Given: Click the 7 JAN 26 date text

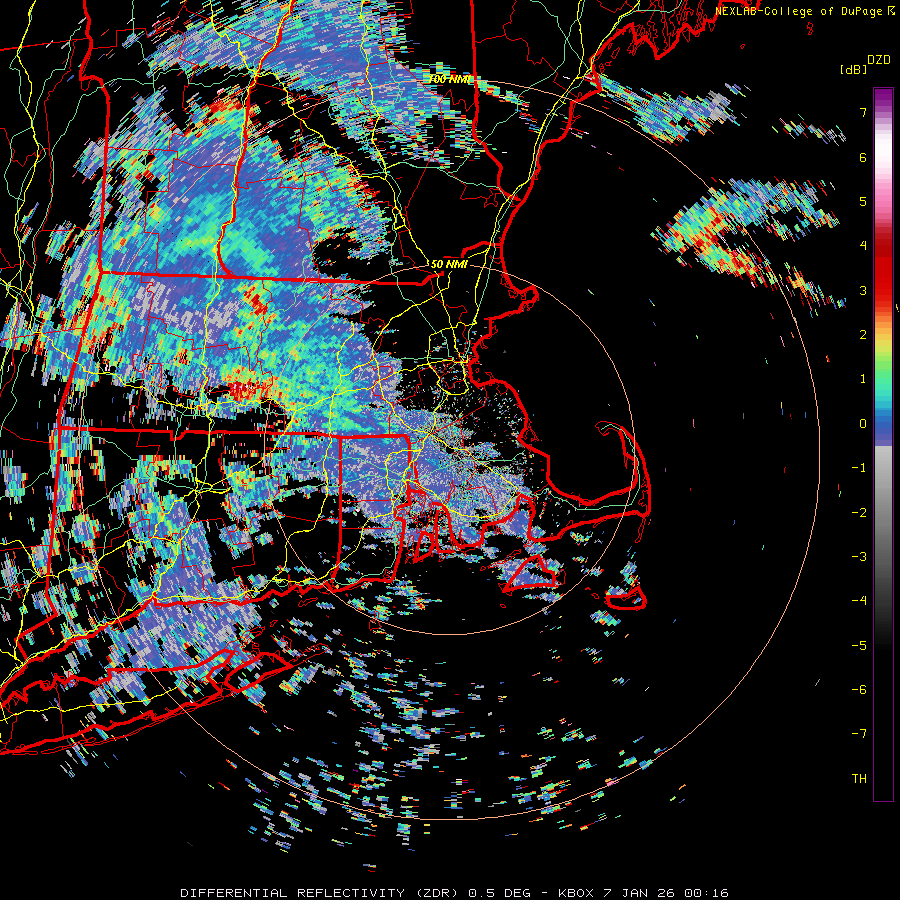Looking at the screenshot, I should point(640,893).
